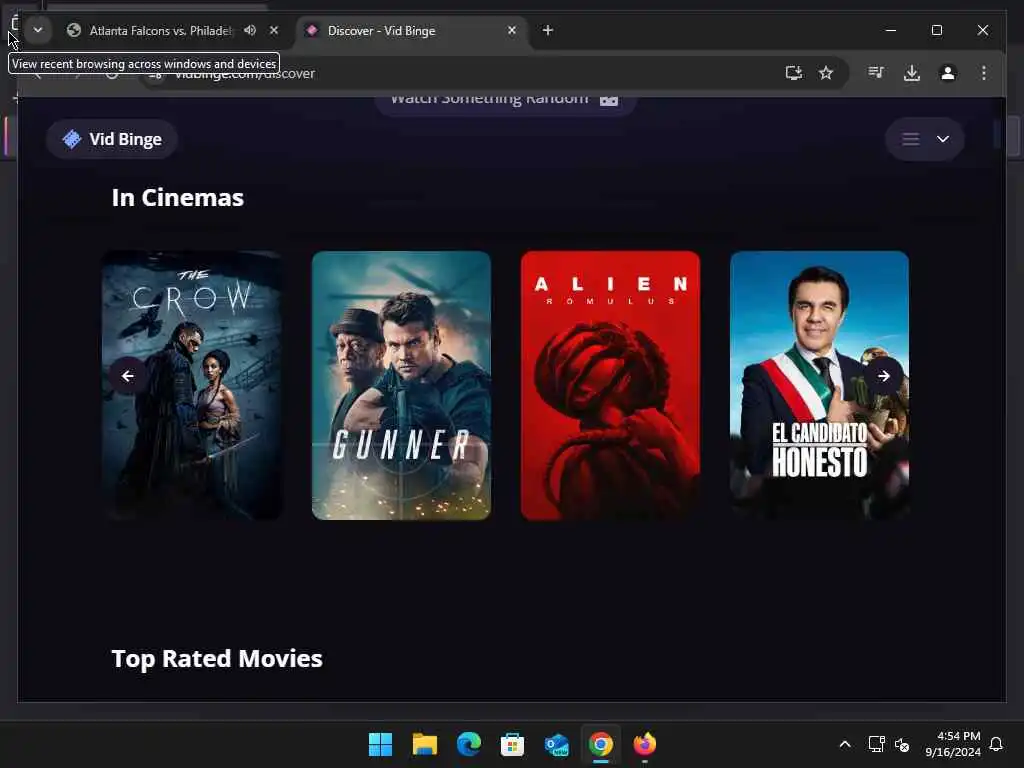Open Outlook from the taskbar

556,744
